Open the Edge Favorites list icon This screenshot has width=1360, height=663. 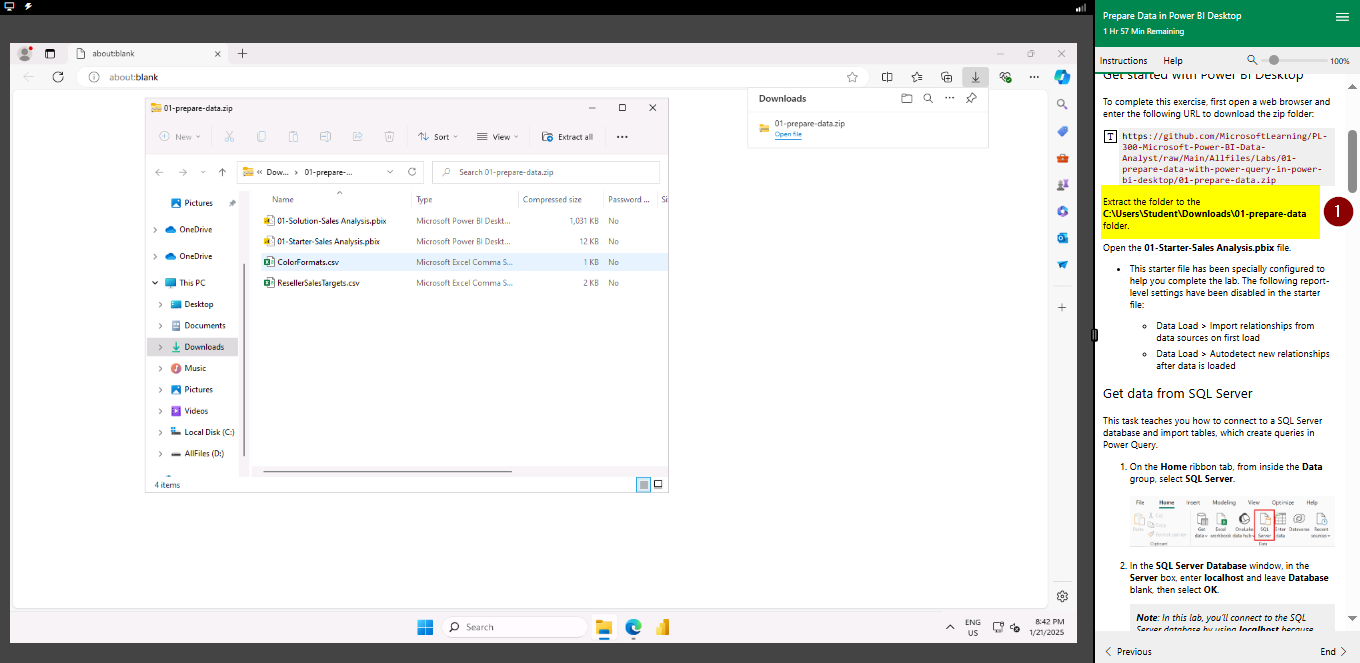pyautogui.click(x=917, y=77)
